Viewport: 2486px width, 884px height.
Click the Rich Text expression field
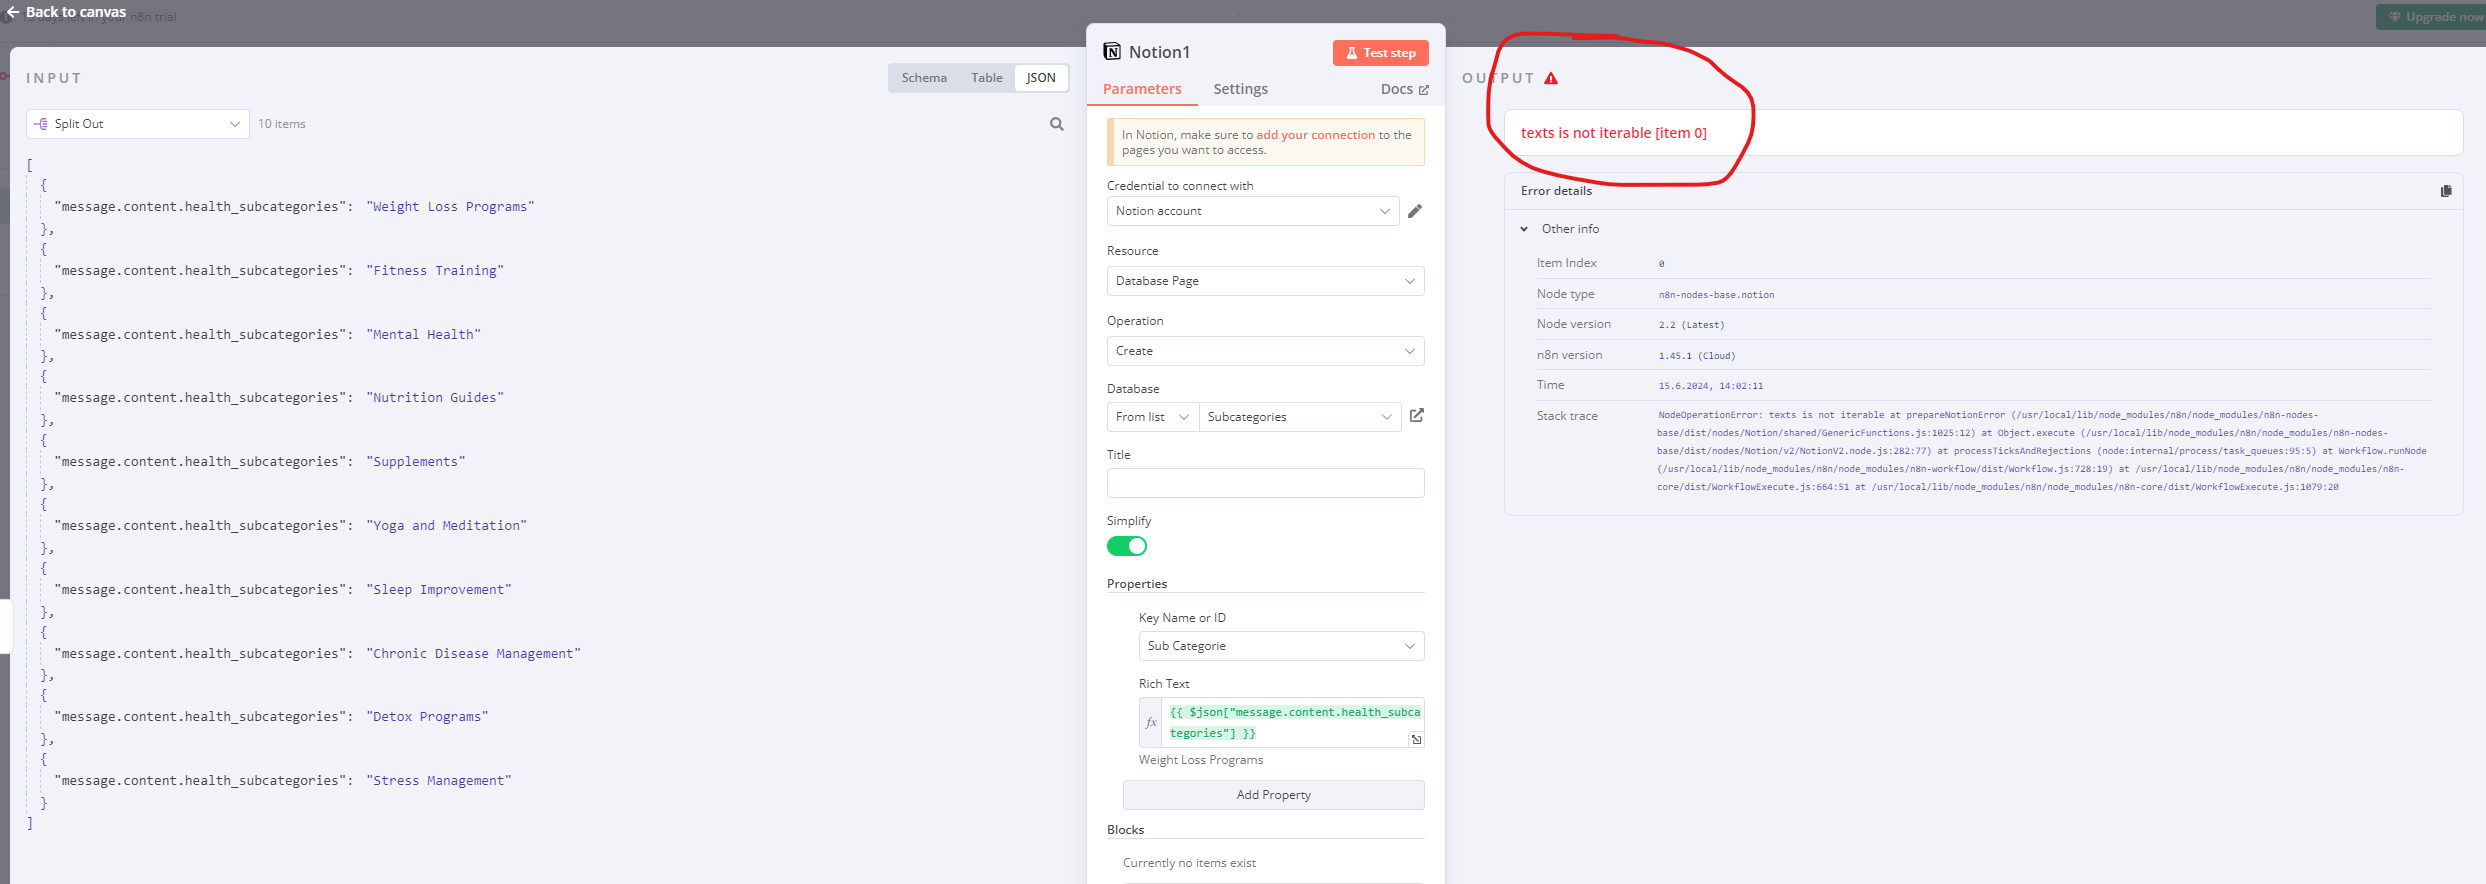tap(1294, 722)
